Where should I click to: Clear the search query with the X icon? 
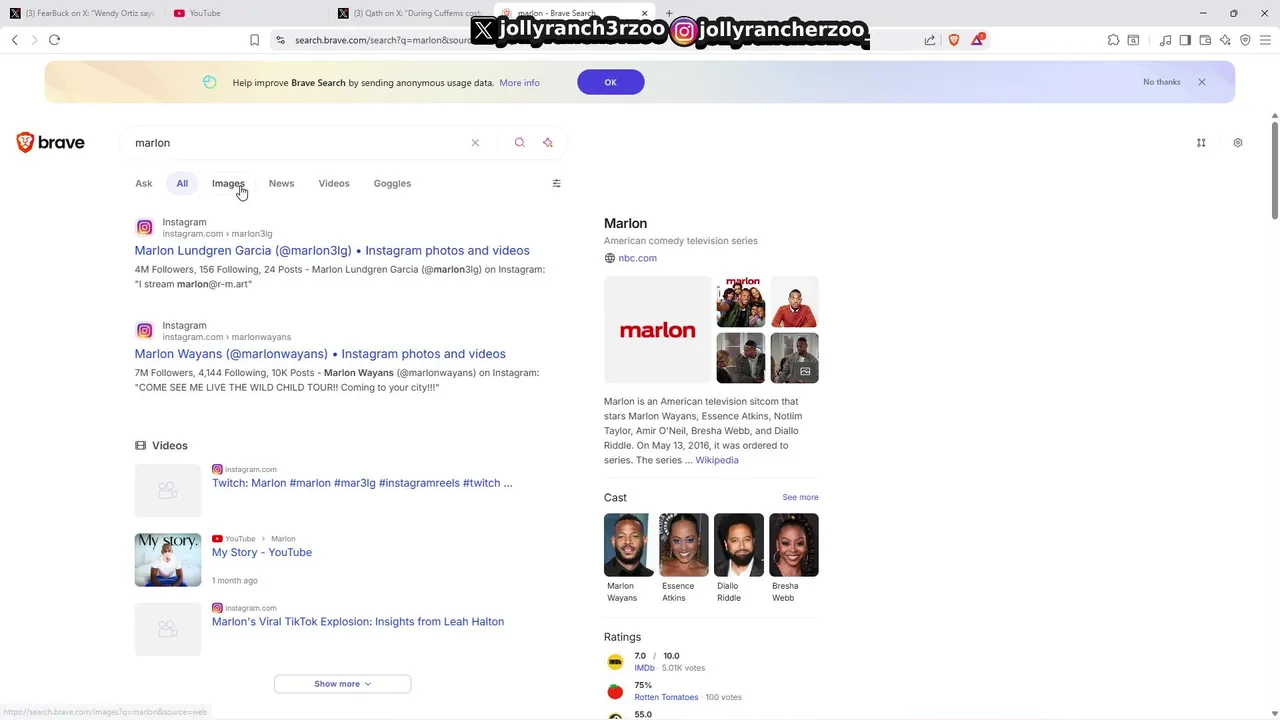[475, 143]
